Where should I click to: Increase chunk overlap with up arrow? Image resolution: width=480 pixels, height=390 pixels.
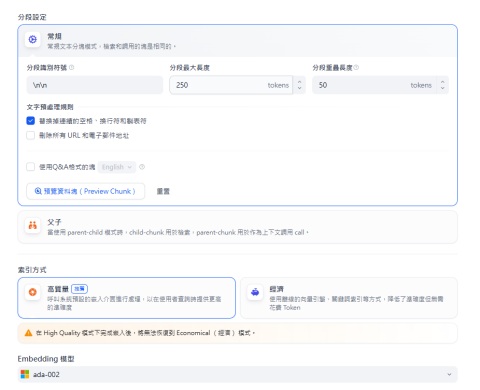coord(442,82)
